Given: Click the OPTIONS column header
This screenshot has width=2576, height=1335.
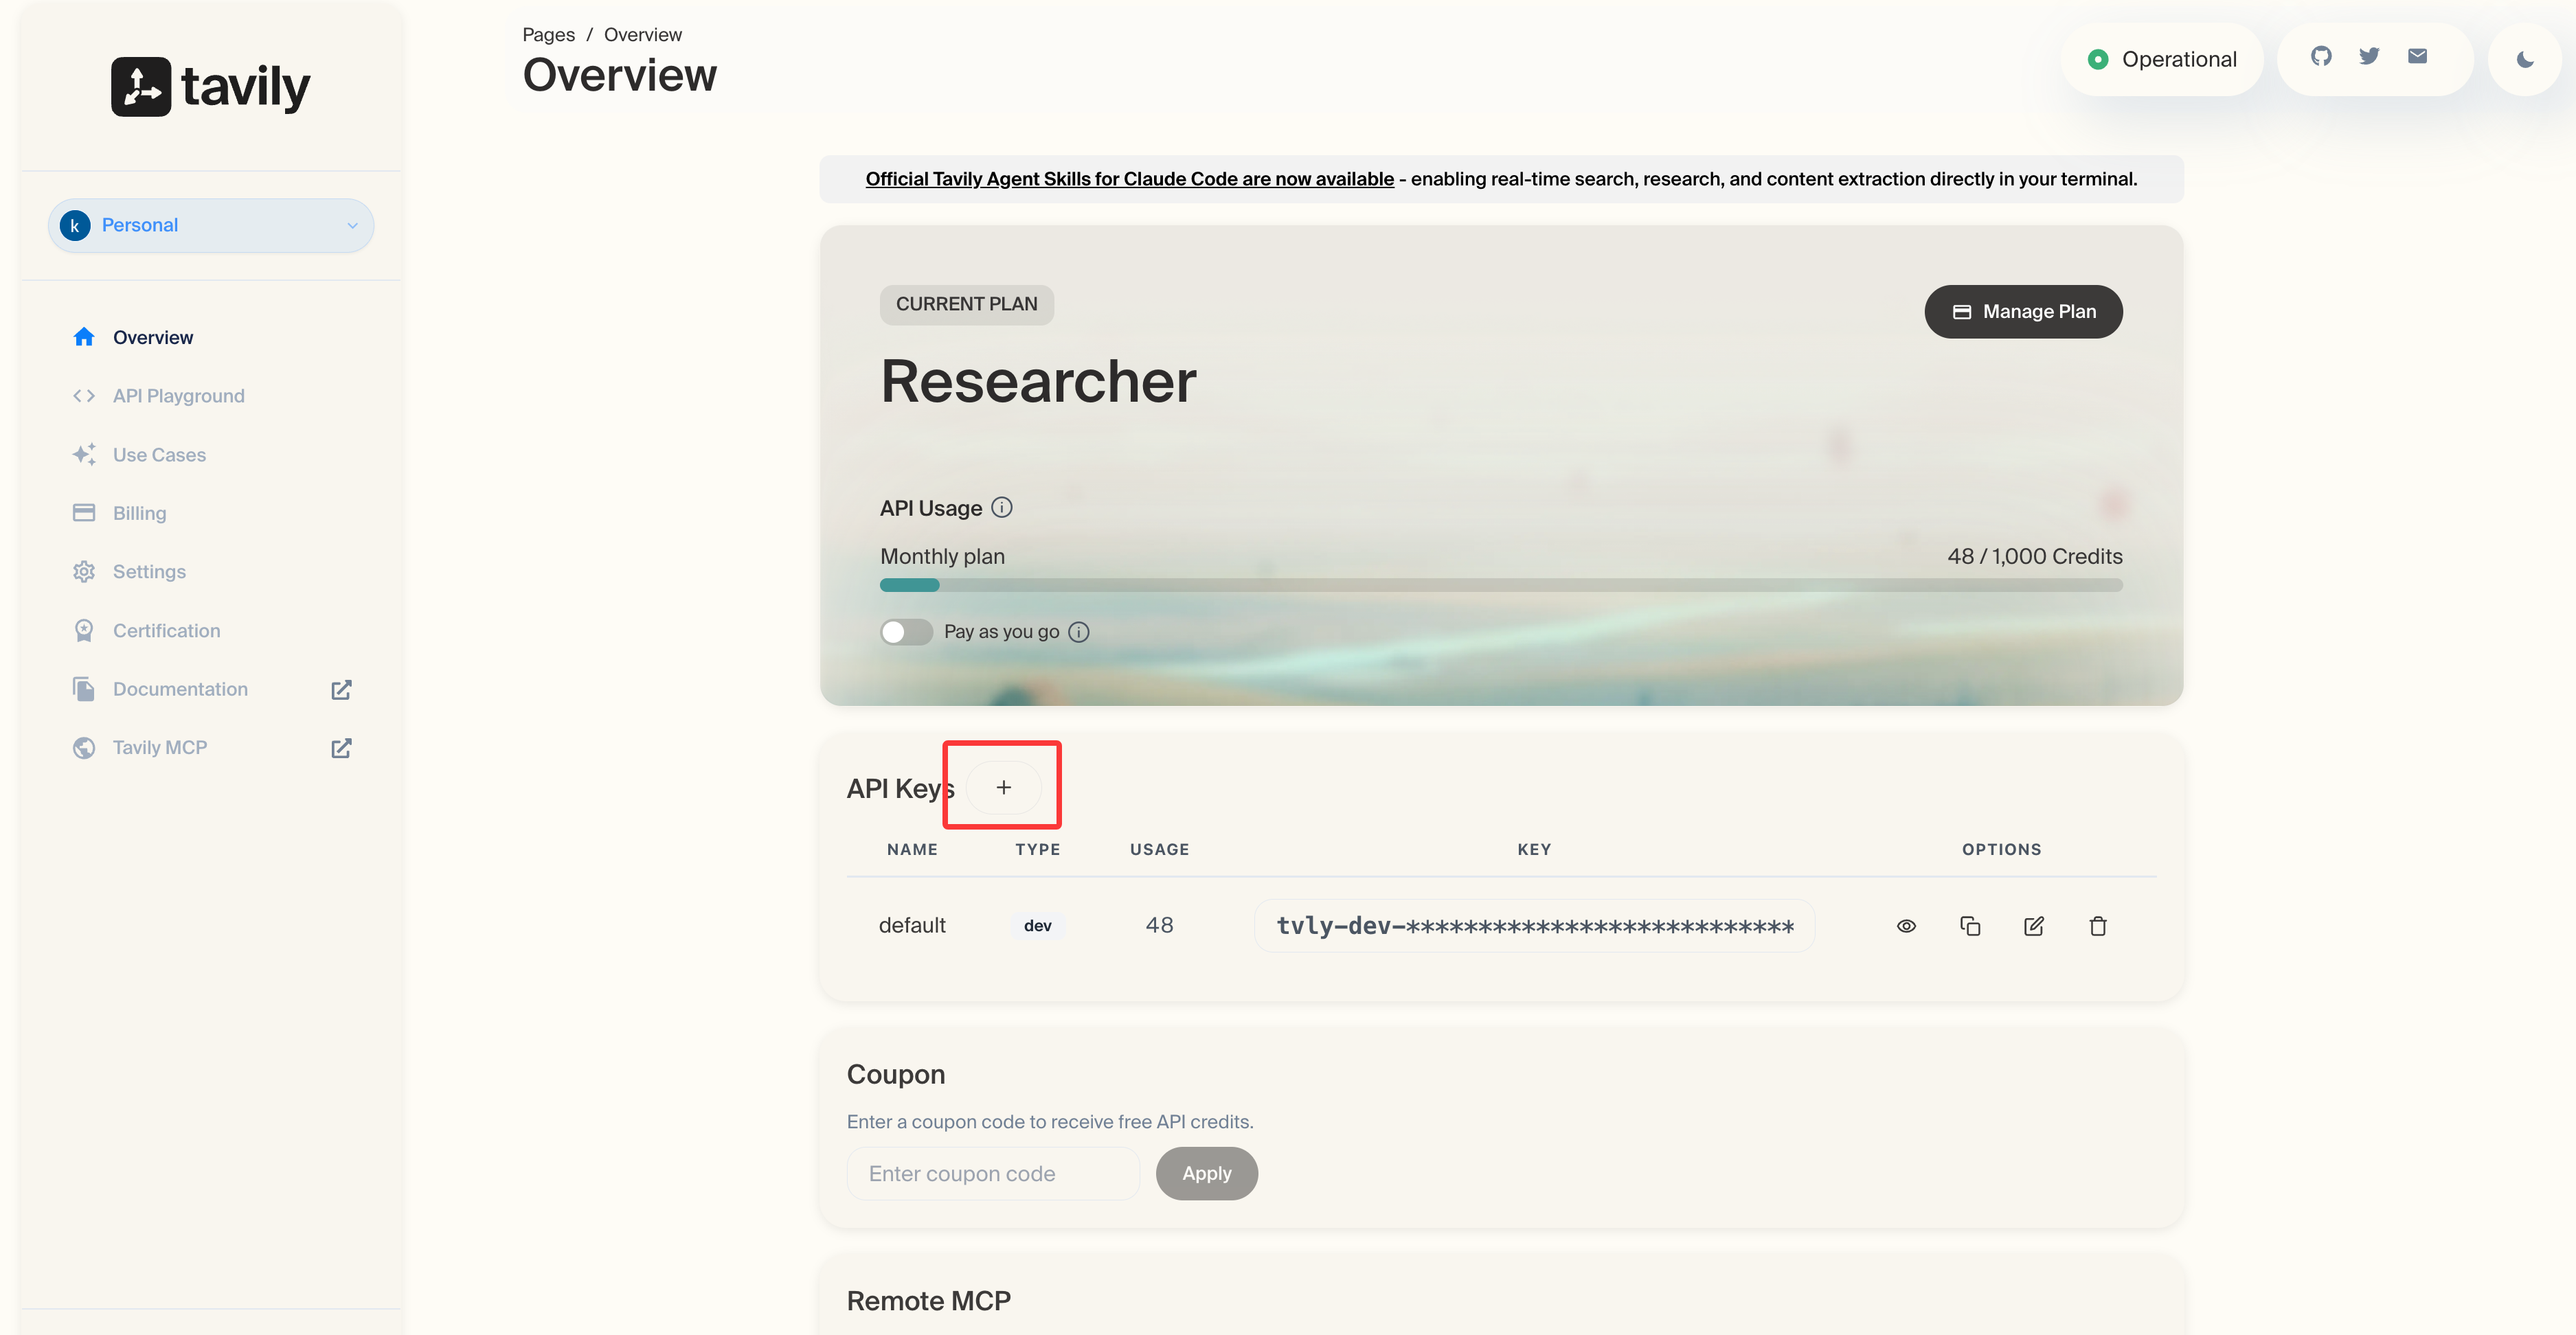Looking at the screenshot, I should coord(2001,850).
